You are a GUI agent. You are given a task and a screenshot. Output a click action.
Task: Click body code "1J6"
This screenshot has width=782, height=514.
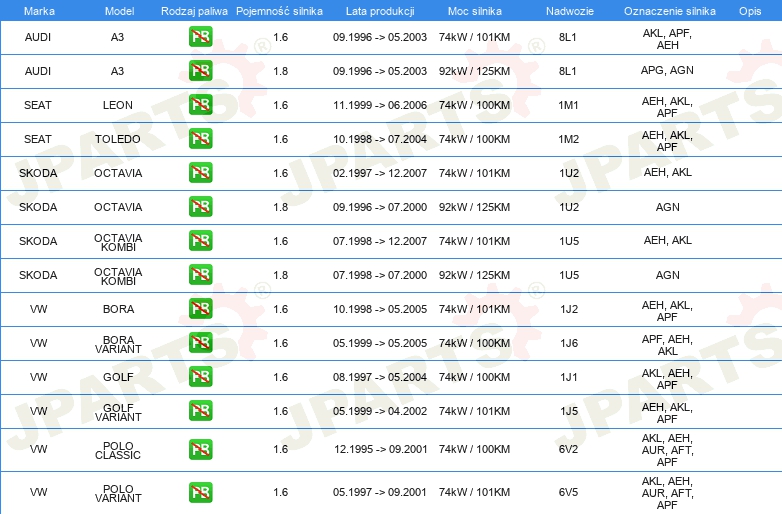click(569, 343)
